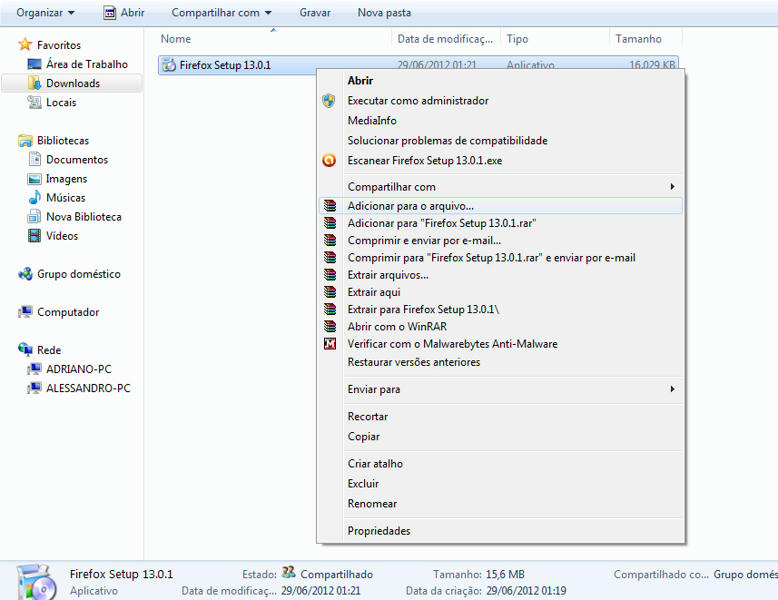
Task: Select the Firefox Setup 13.0.1 file name
Action: coord(225,65)
